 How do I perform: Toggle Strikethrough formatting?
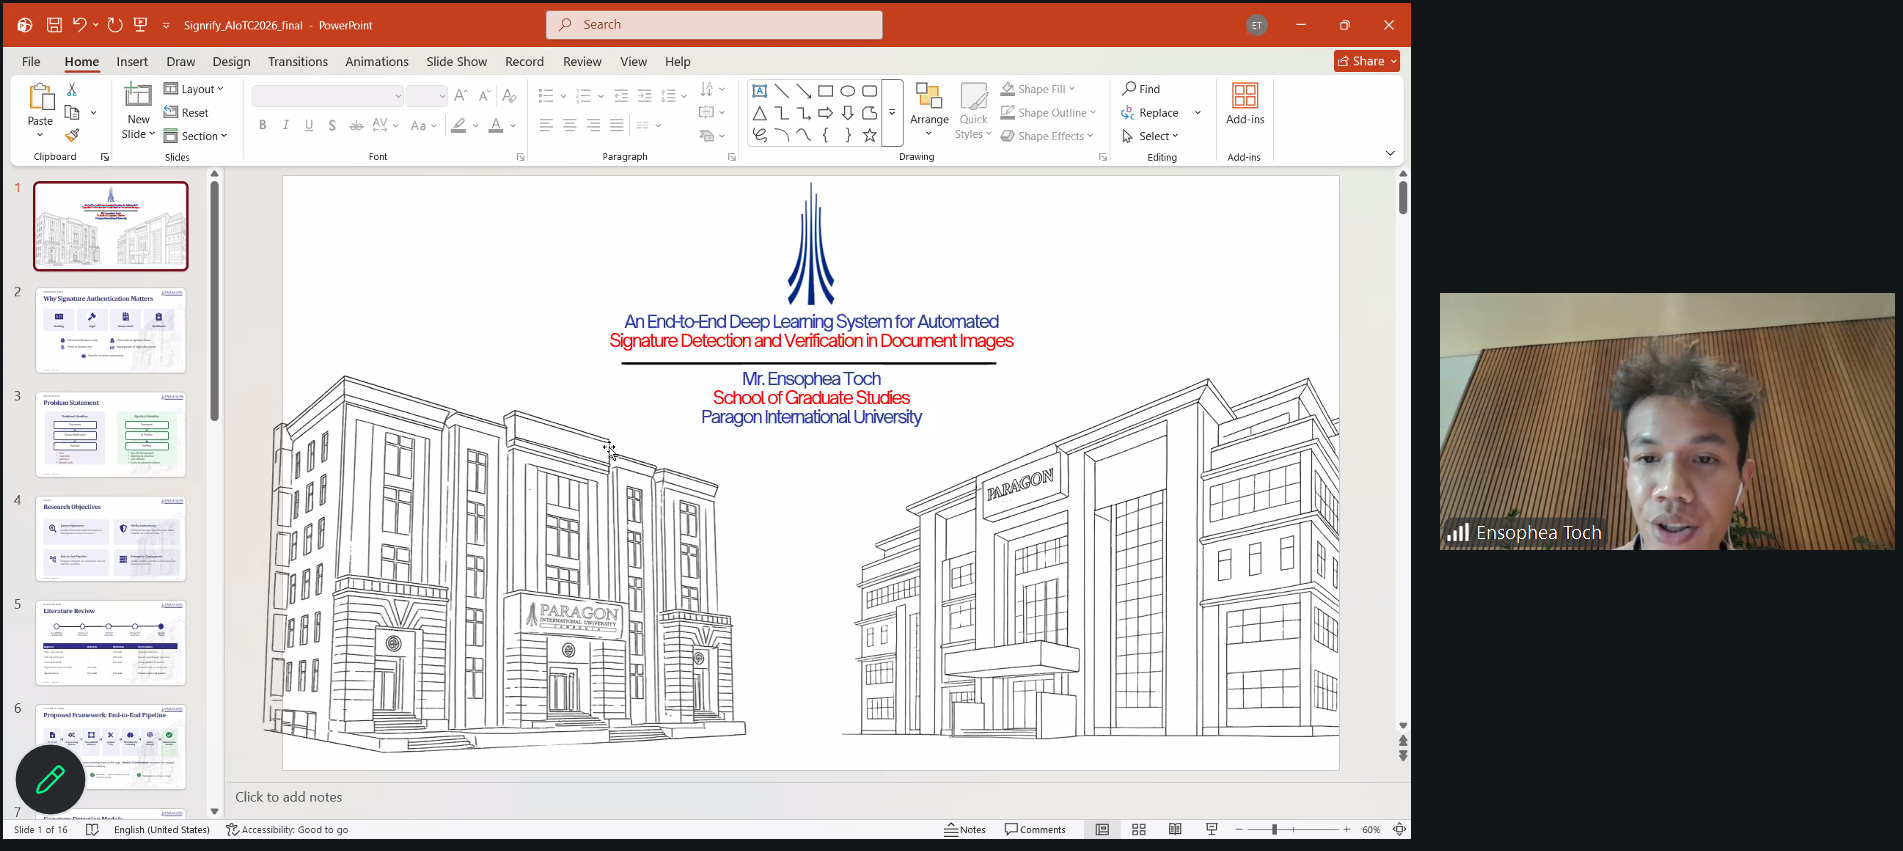(x=356, y=125)
